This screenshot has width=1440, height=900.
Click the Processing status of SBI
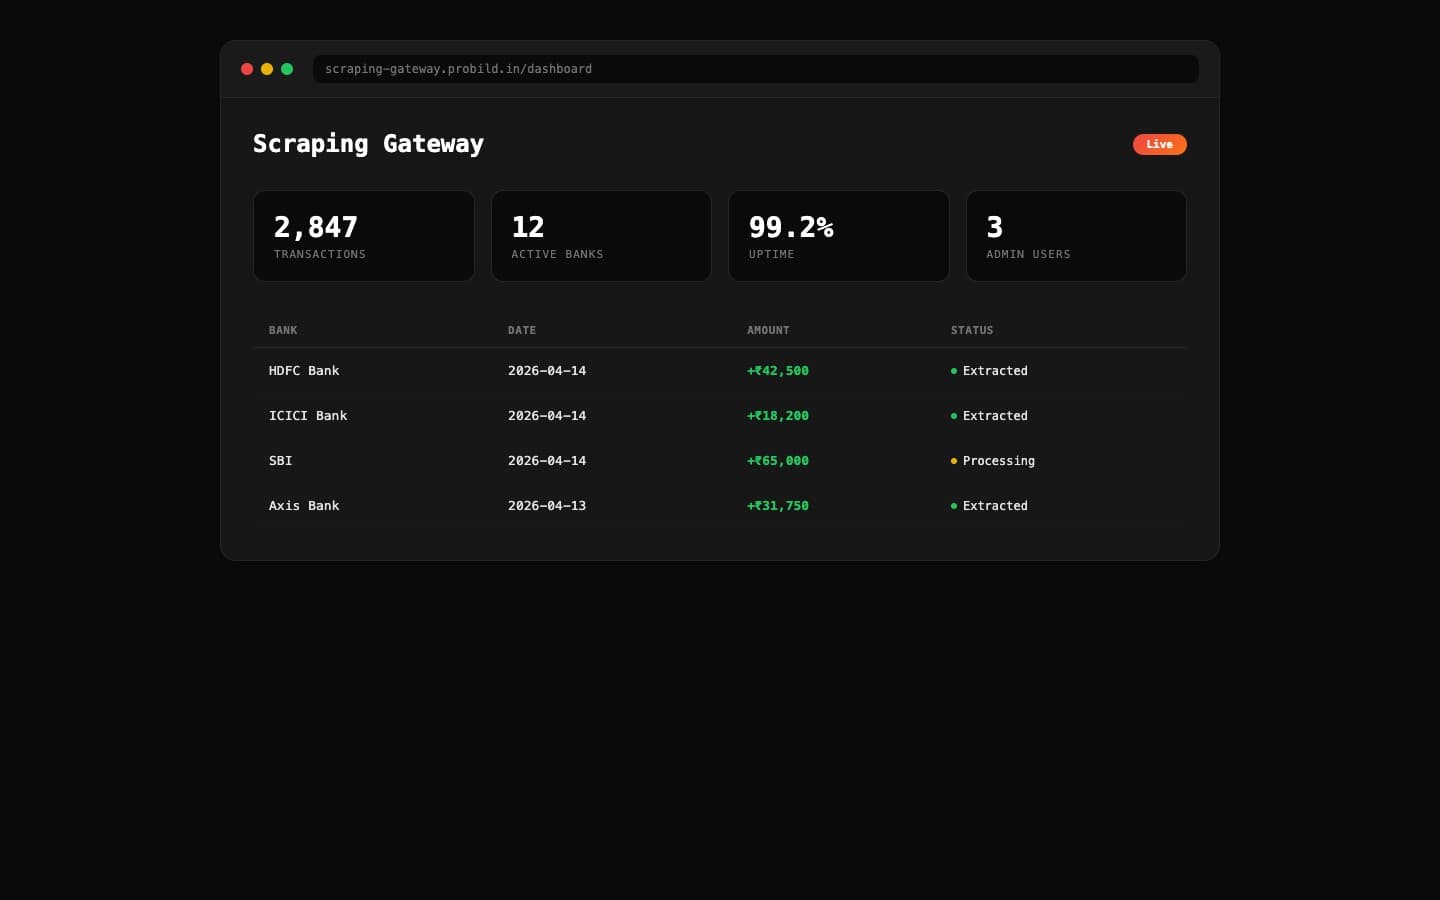pos(998,461)
